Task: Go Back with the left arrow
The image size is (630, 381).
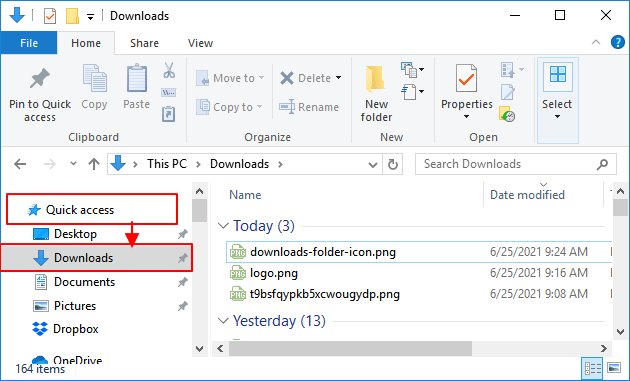Action: 20,164
